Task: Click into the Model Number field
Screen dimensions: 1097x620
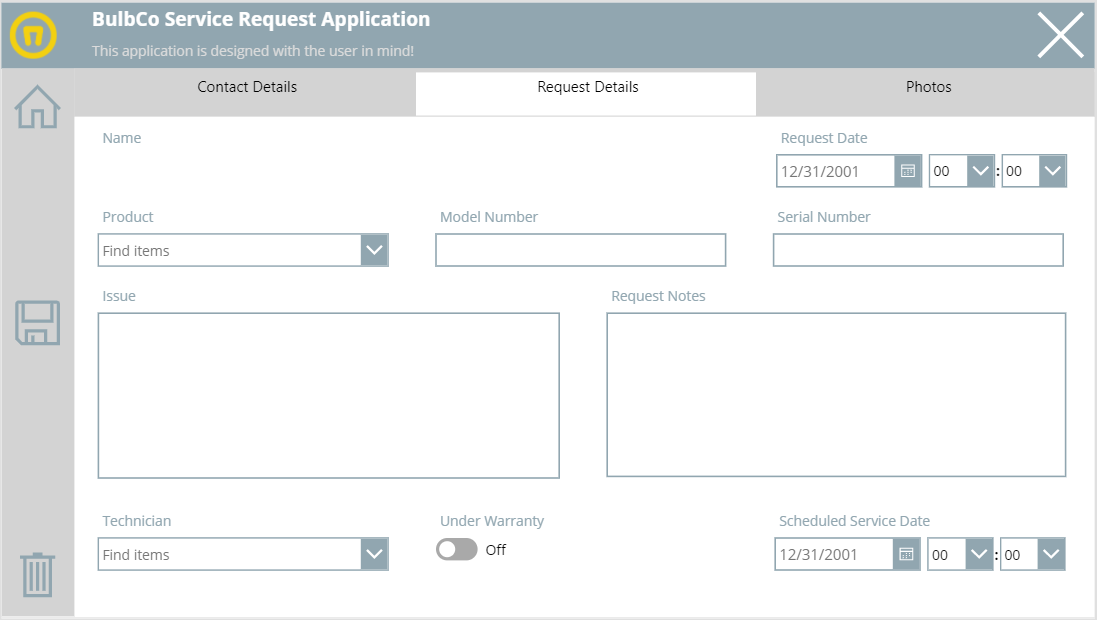Action: click(581, 250)
